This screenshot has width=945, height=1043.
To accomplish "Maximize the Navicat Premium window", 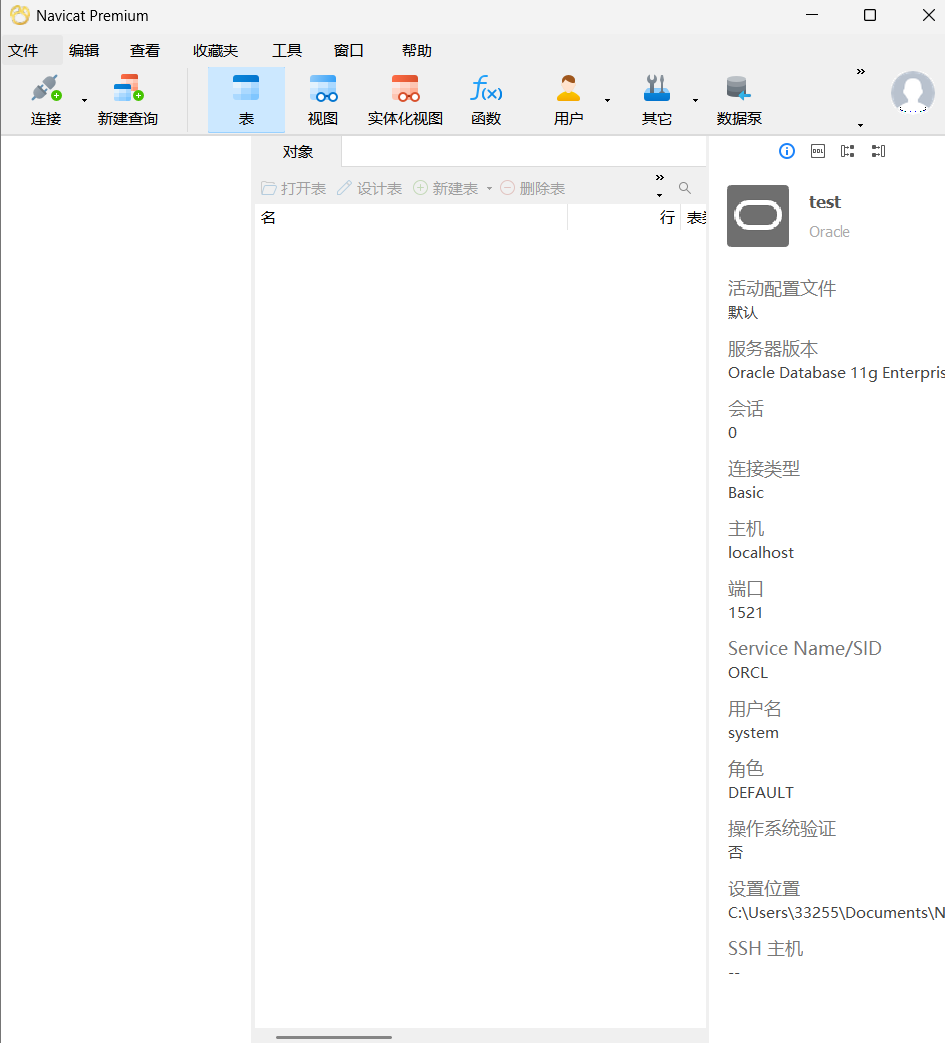I will pos(870,15).
